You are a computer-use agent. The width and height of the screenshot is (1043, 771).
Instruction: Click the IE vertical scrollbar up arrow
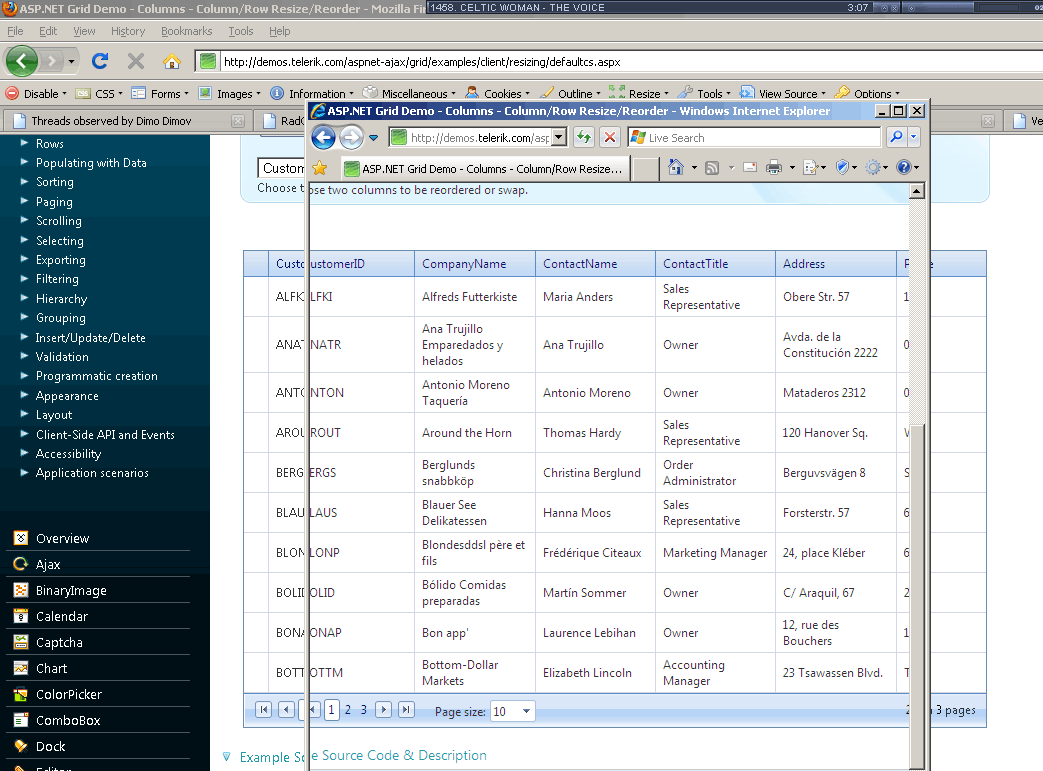[917, 192]
